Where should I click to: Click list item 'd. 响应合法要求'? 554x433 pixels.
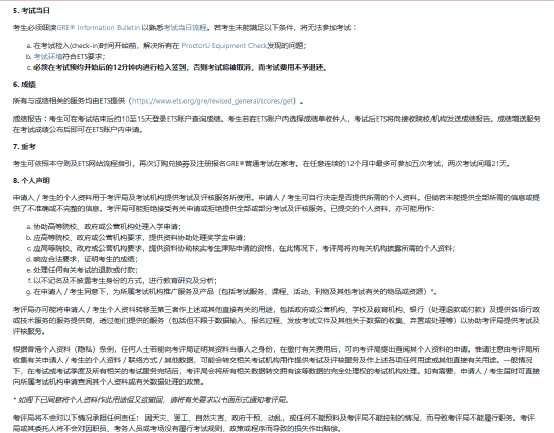tap(82, 259)
